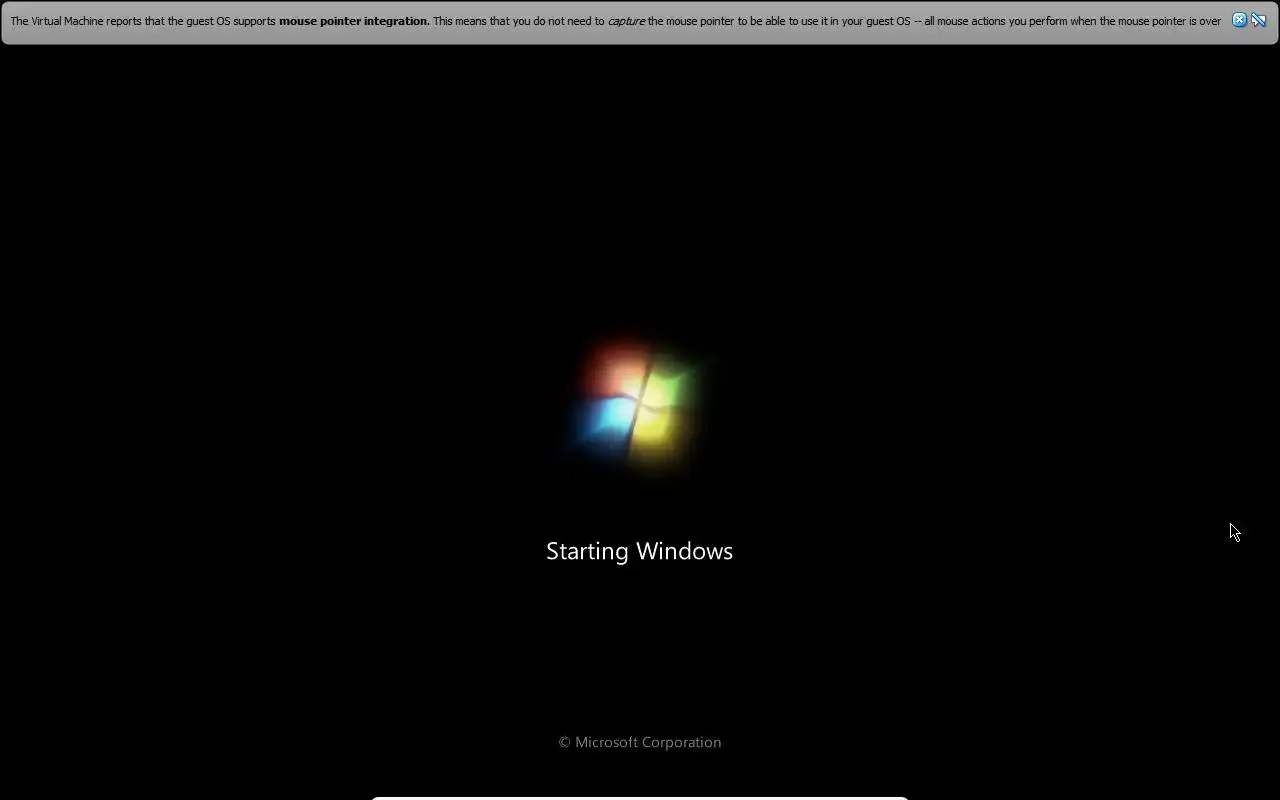The width and height of the screenshot is (1280, 800).
Task: Click the mouse pointer integration message text
Action: (x=615, y=21)
